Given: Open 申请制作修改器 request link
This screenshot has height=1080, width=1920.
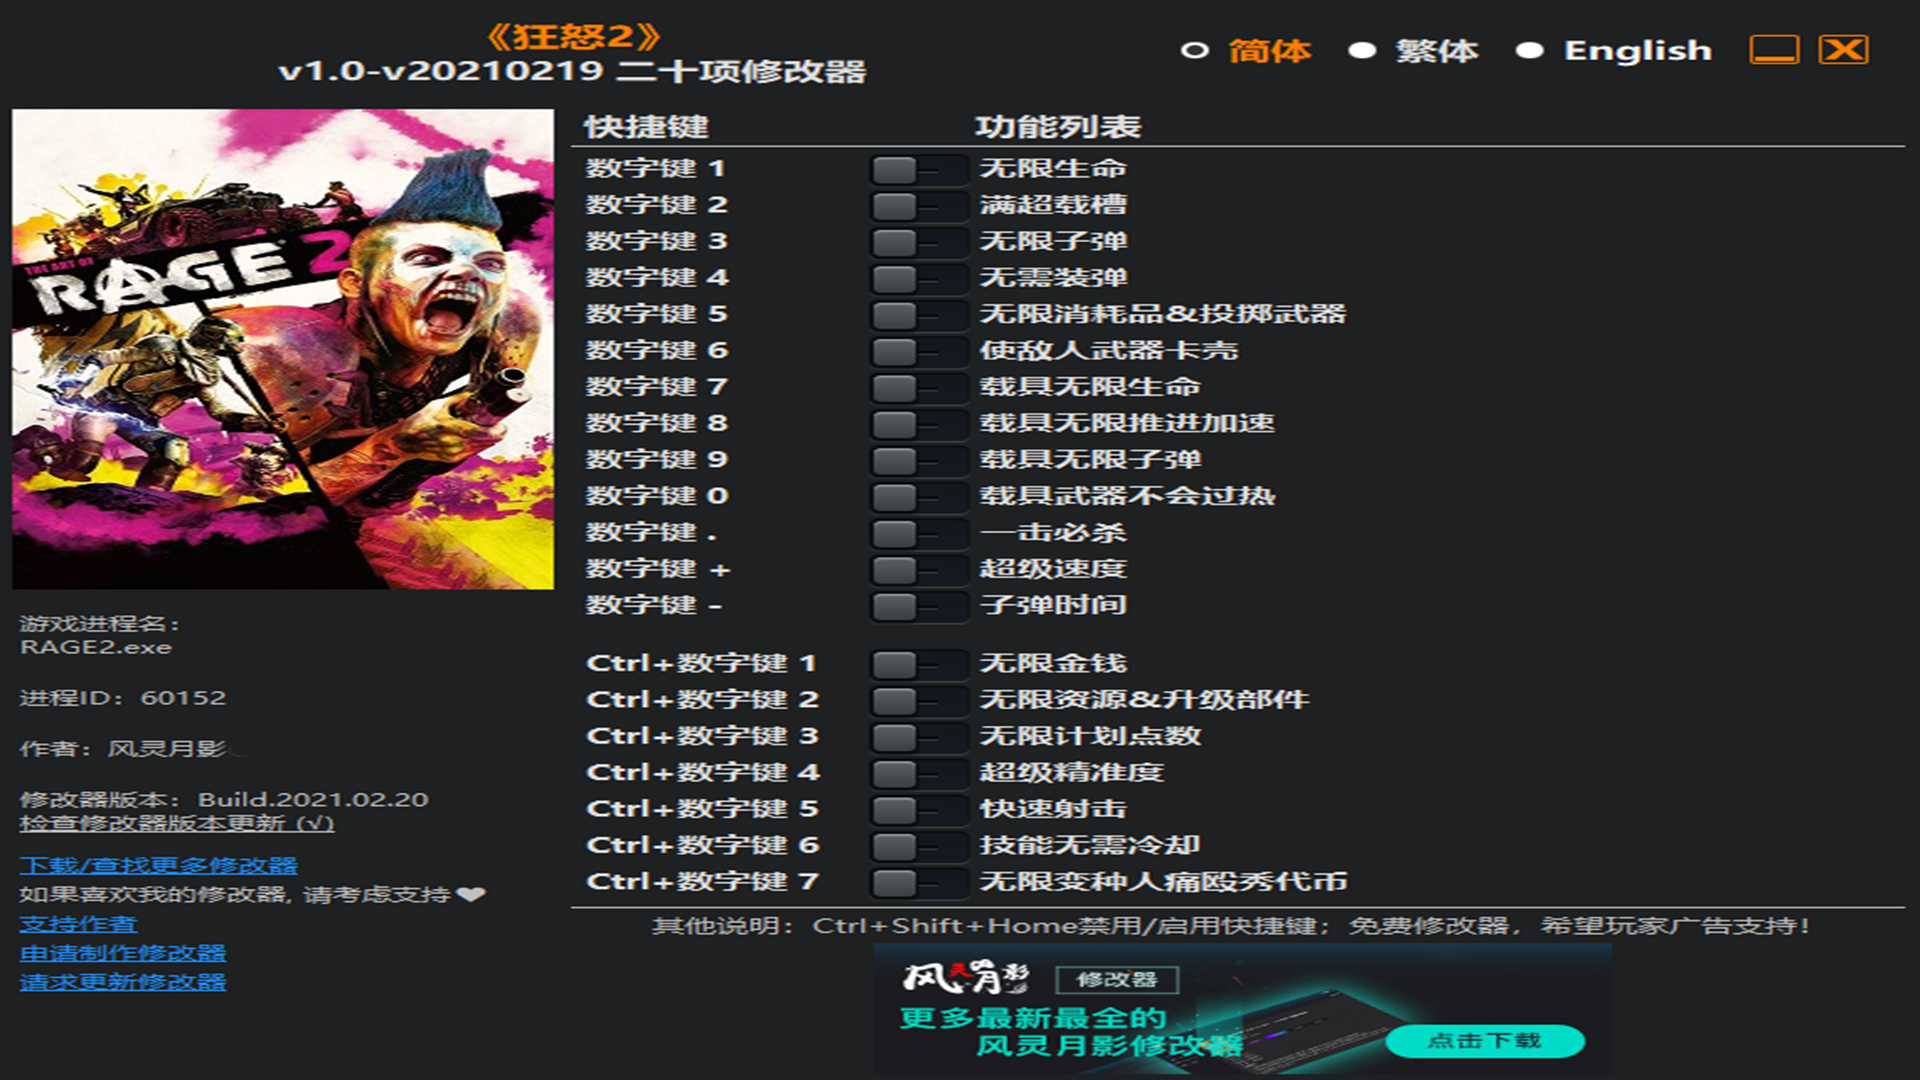Looking at the screenshot, I should 122,954.
